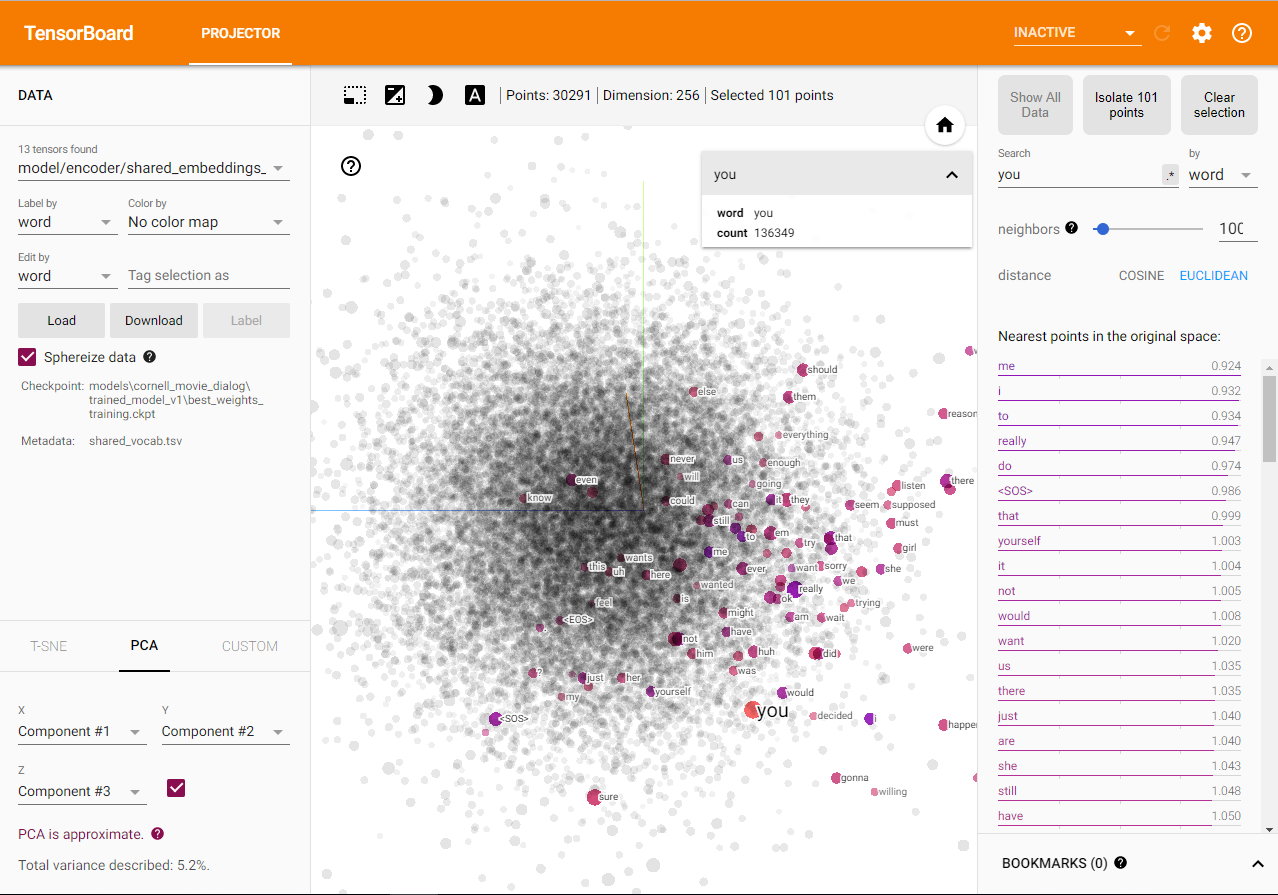The width and height of the screenshot is (1278, 895).
Task: Click neighbors count number field
Action: (1237, 229)
